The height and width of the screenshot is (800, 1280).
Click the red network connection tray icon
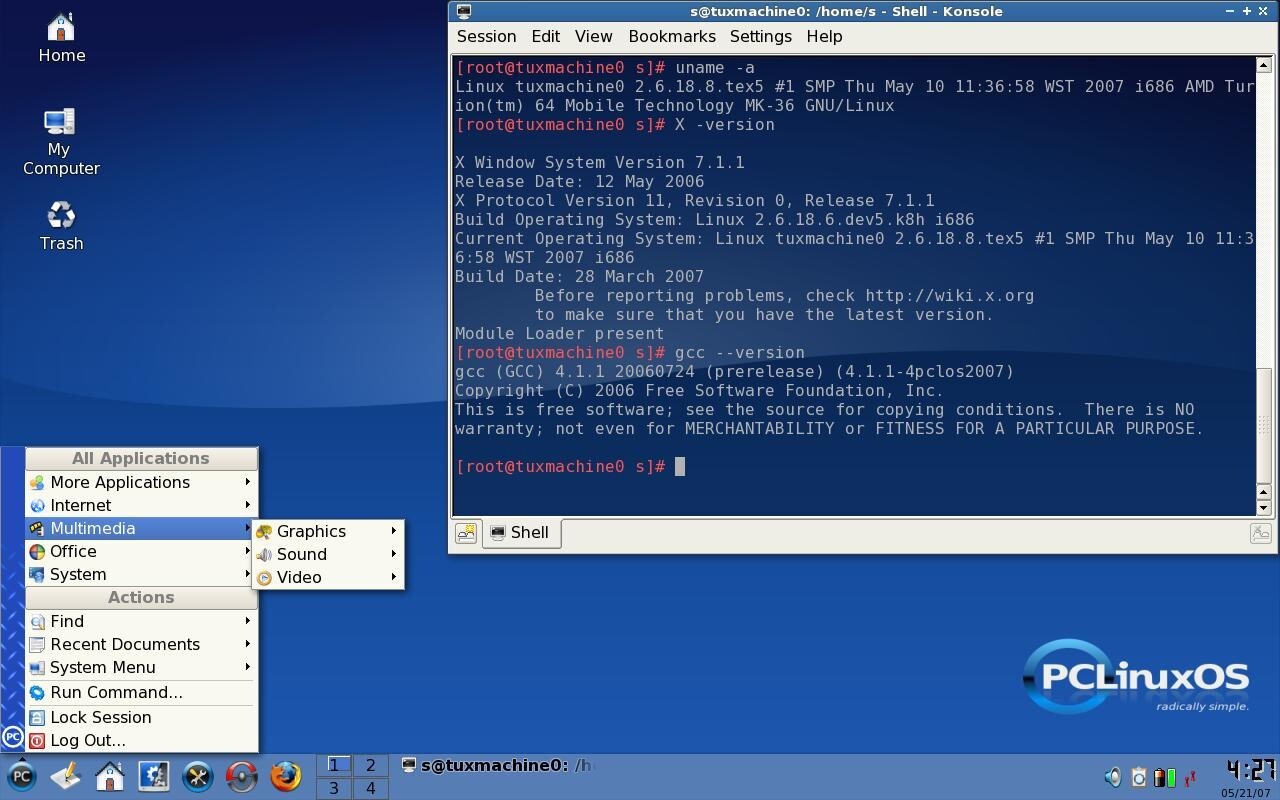click(1189, 777)
